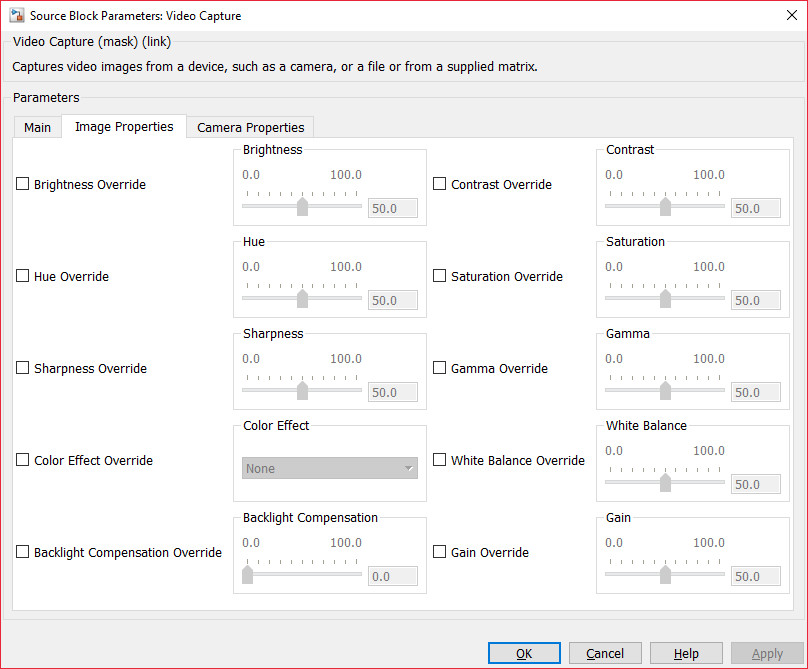Check the Gain Override box
Screen dimensions: 808x669
click(440, 552)
